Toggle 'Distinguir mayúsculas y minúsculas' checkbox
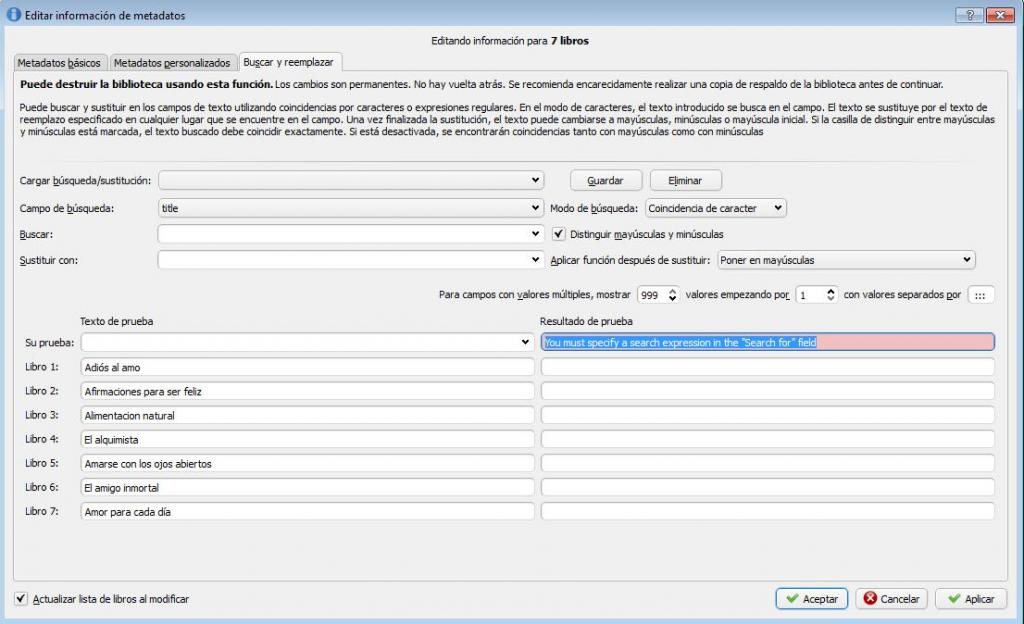This screenshot has height=624, width=1024. coord(559,234)
